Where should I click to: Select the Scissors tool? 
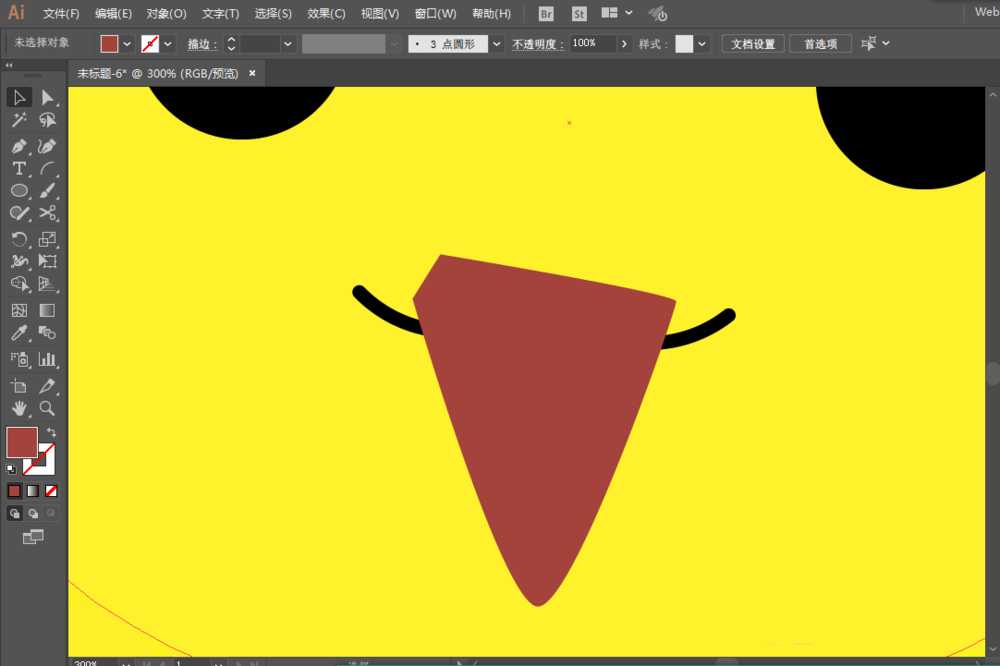coord(47,213)
